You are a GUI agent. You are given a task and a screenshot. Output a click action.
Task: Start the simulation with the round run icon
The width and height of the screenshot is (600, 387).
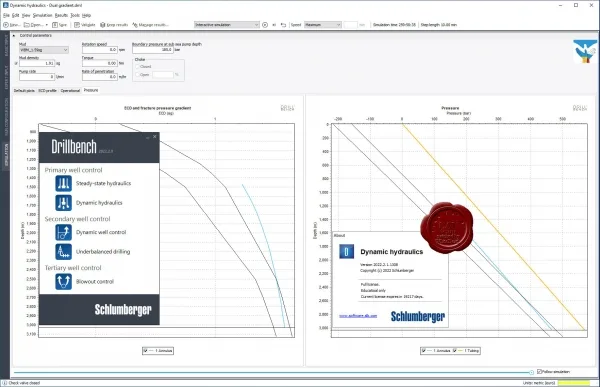pos(265,25)
